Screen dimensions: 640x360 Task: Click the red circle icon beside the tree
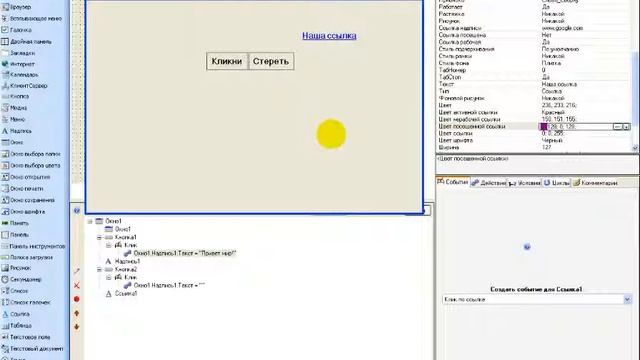coord(76,299)
